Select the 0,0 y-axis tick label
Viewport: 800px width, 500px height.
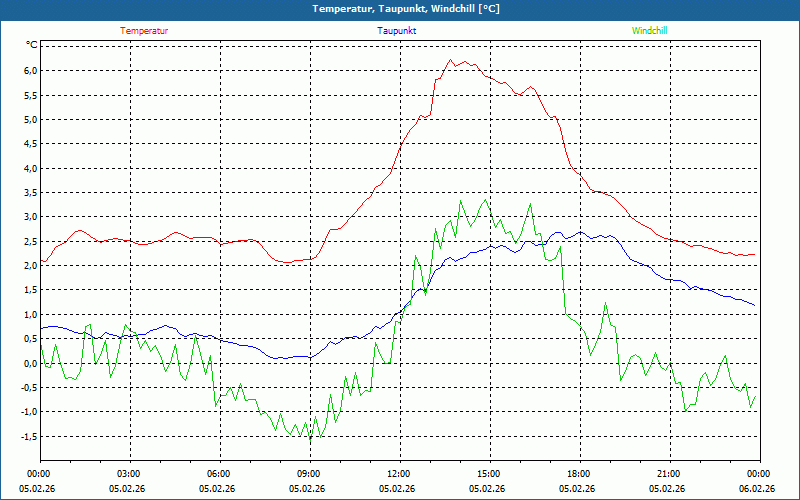[29, 363]
